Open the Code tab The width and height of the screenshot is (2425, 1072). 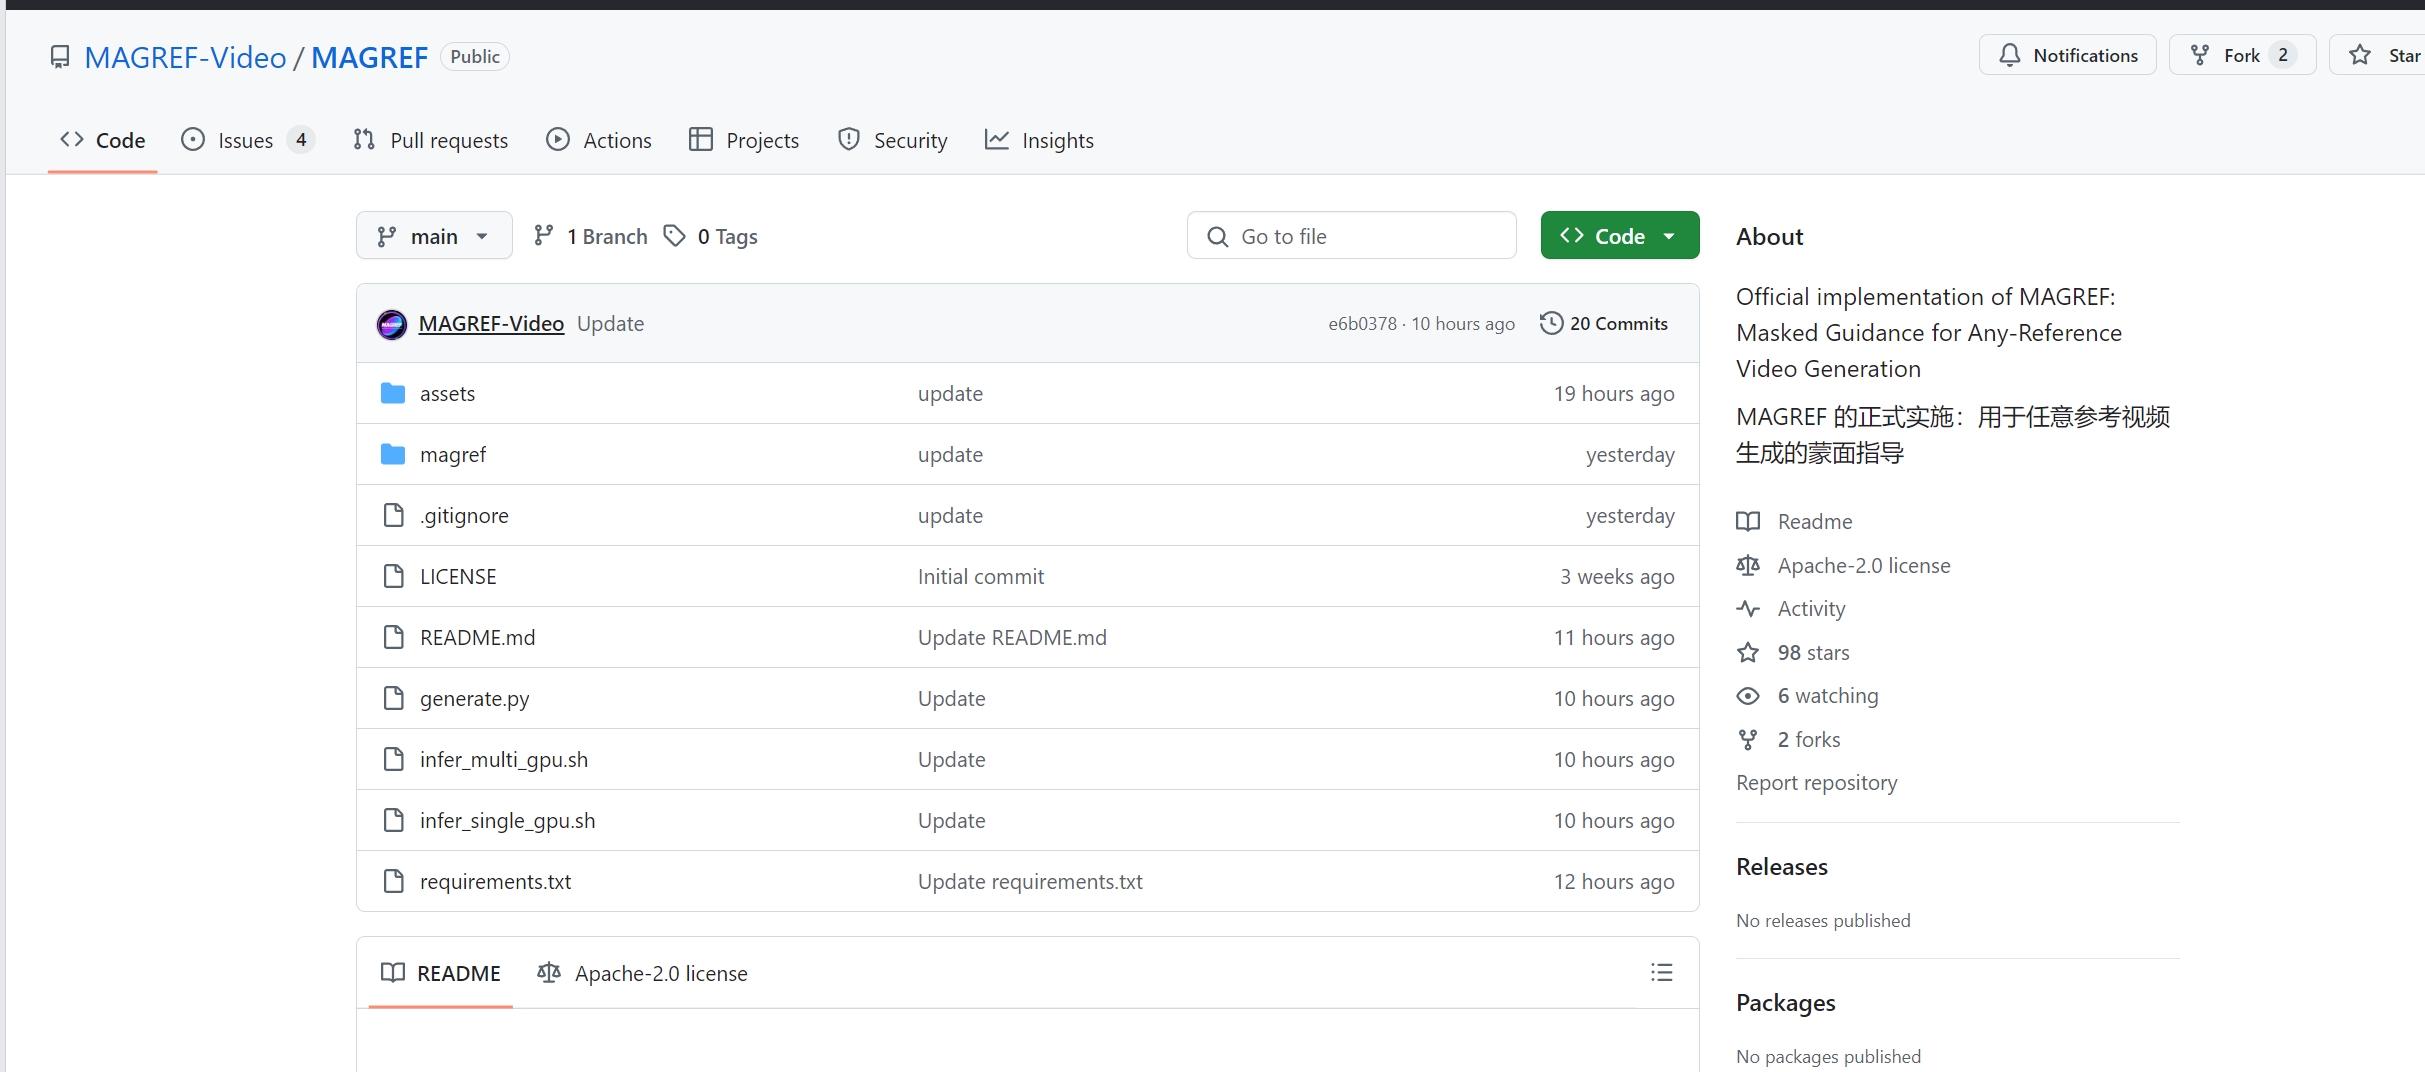pos(103,140)
